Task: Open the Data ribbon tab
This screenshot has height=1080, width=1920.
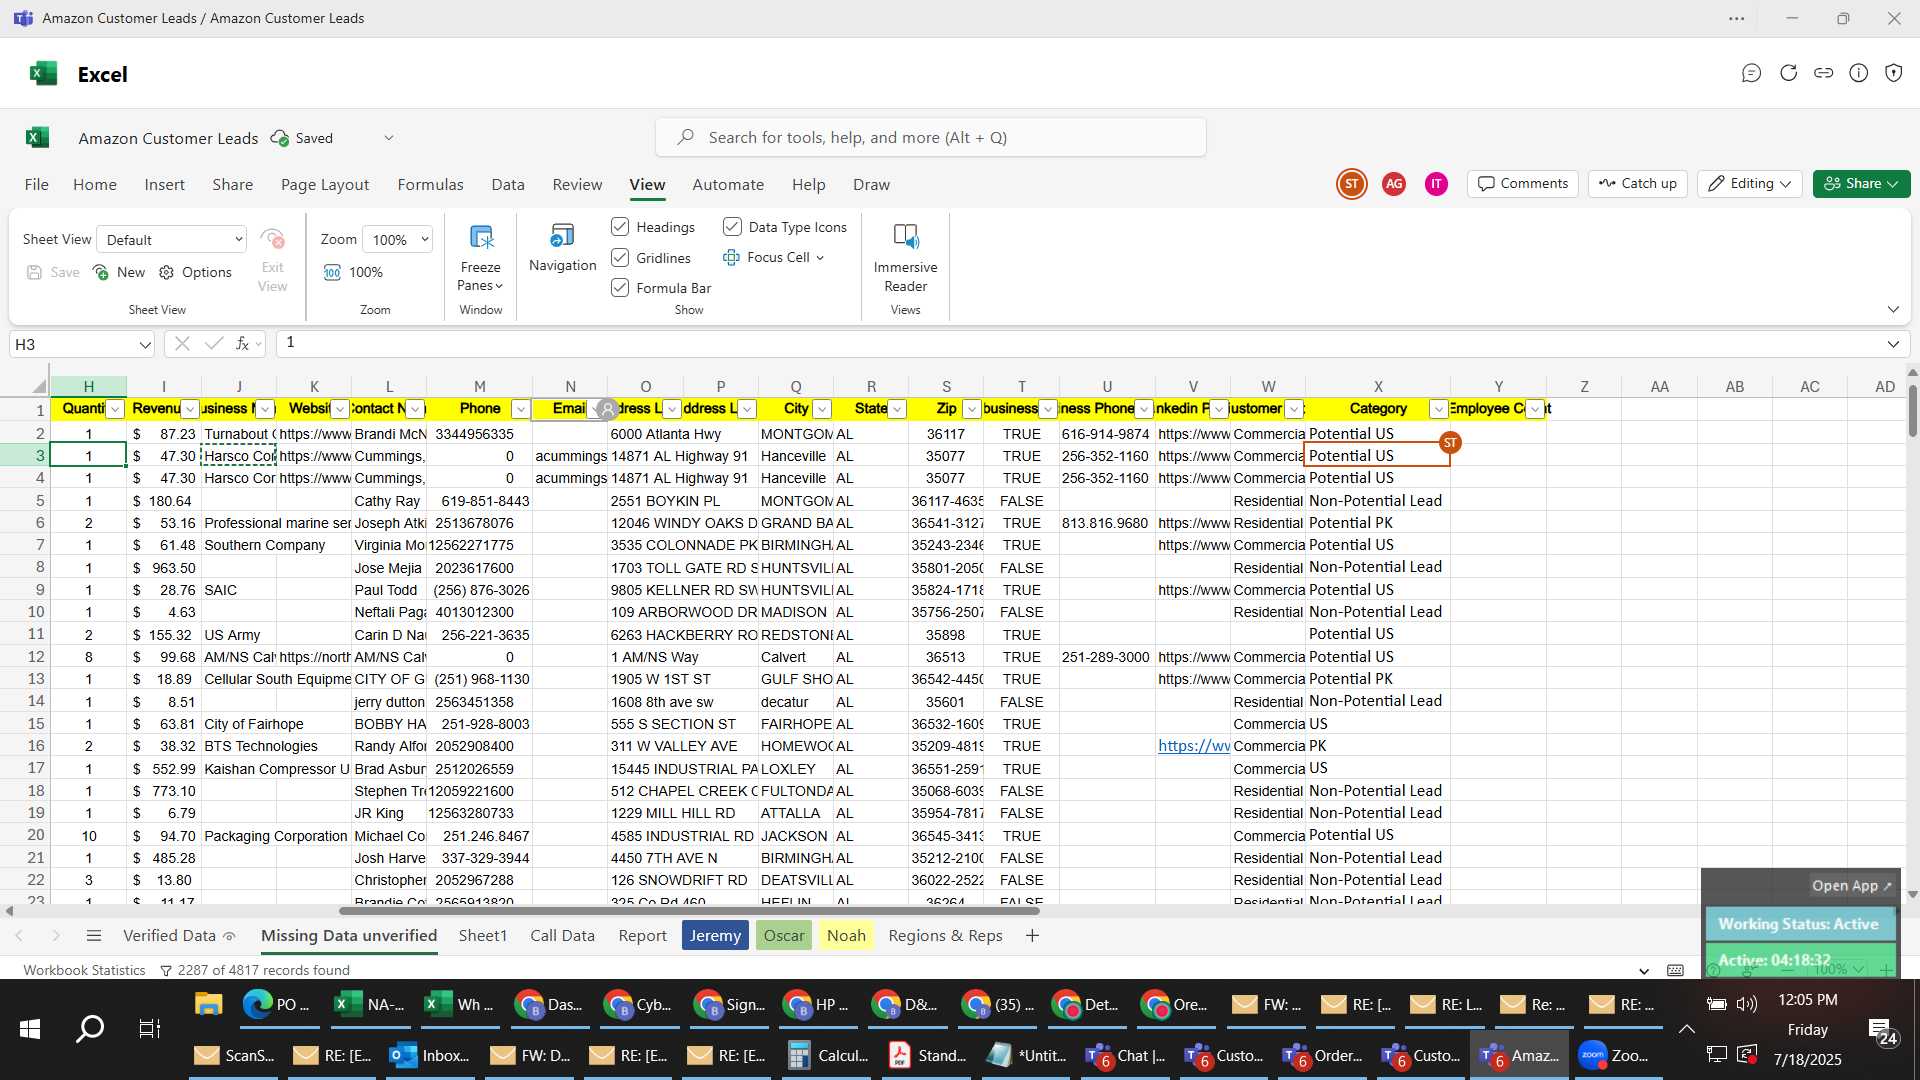Action: pos(508,185)
